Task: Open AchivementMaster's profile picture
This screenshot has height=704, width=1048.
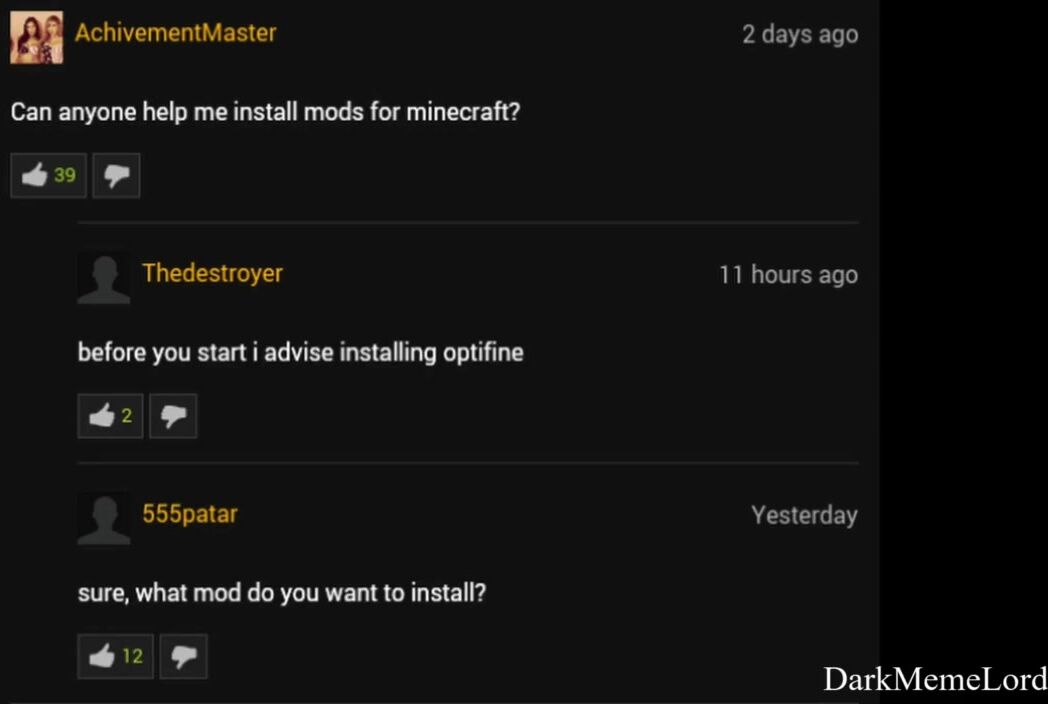Action: [37, 37]
